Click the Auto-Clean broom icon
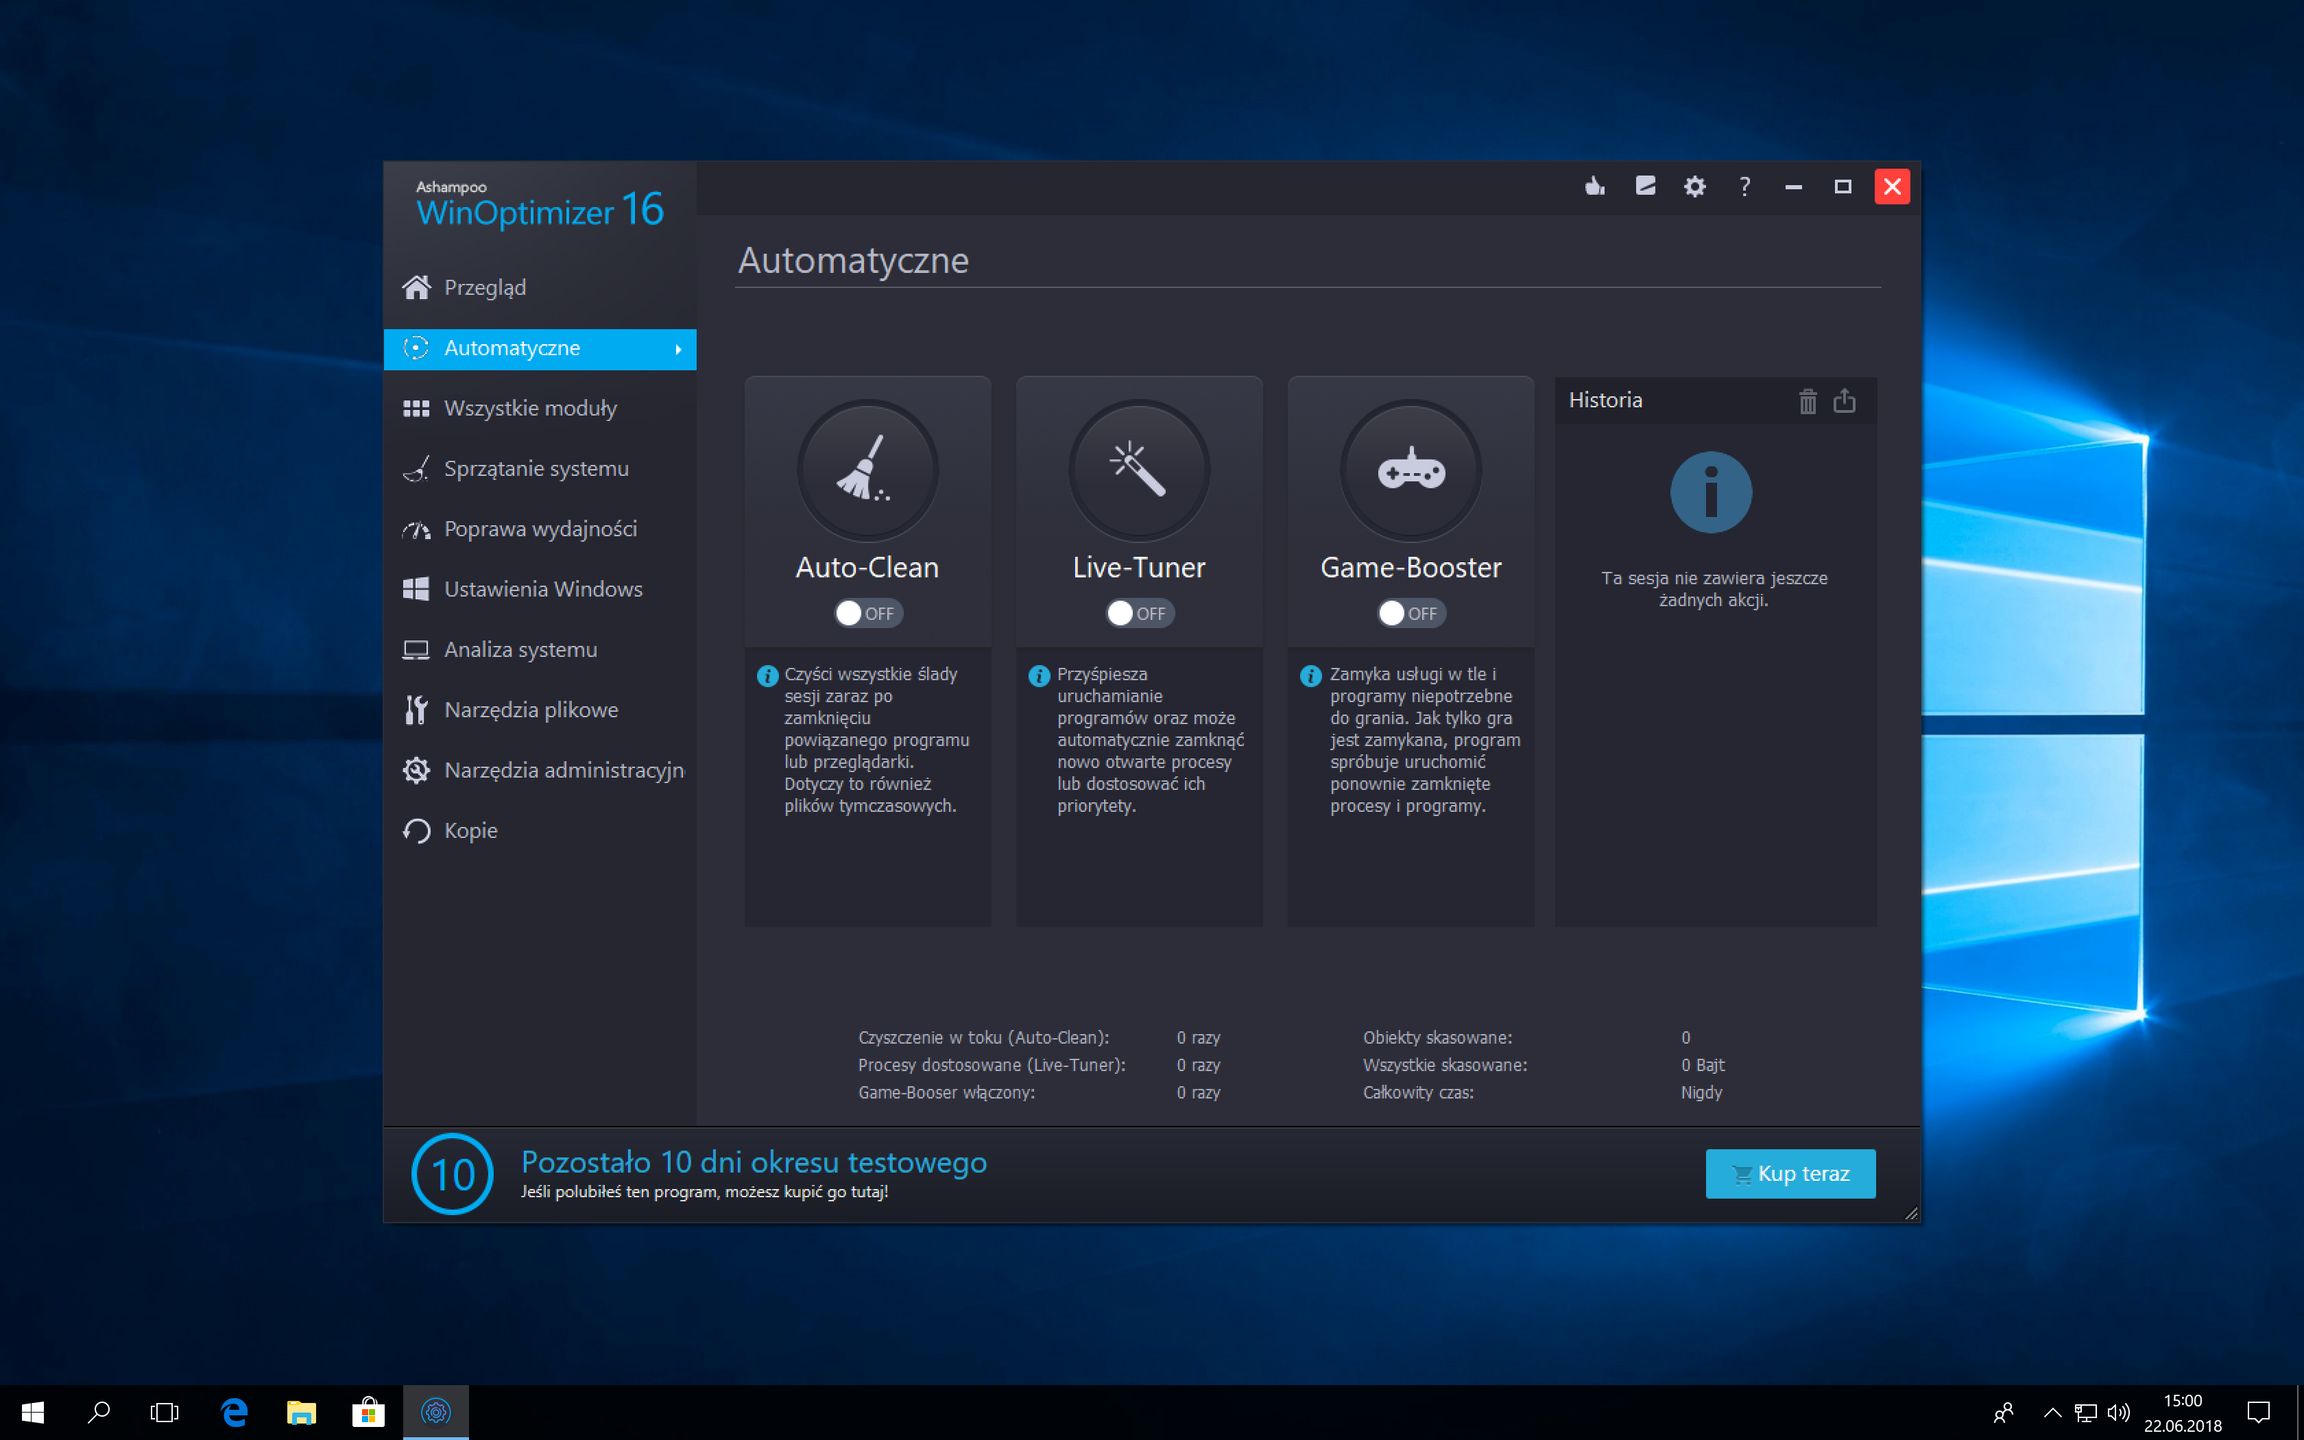 (x=867, y=469)
